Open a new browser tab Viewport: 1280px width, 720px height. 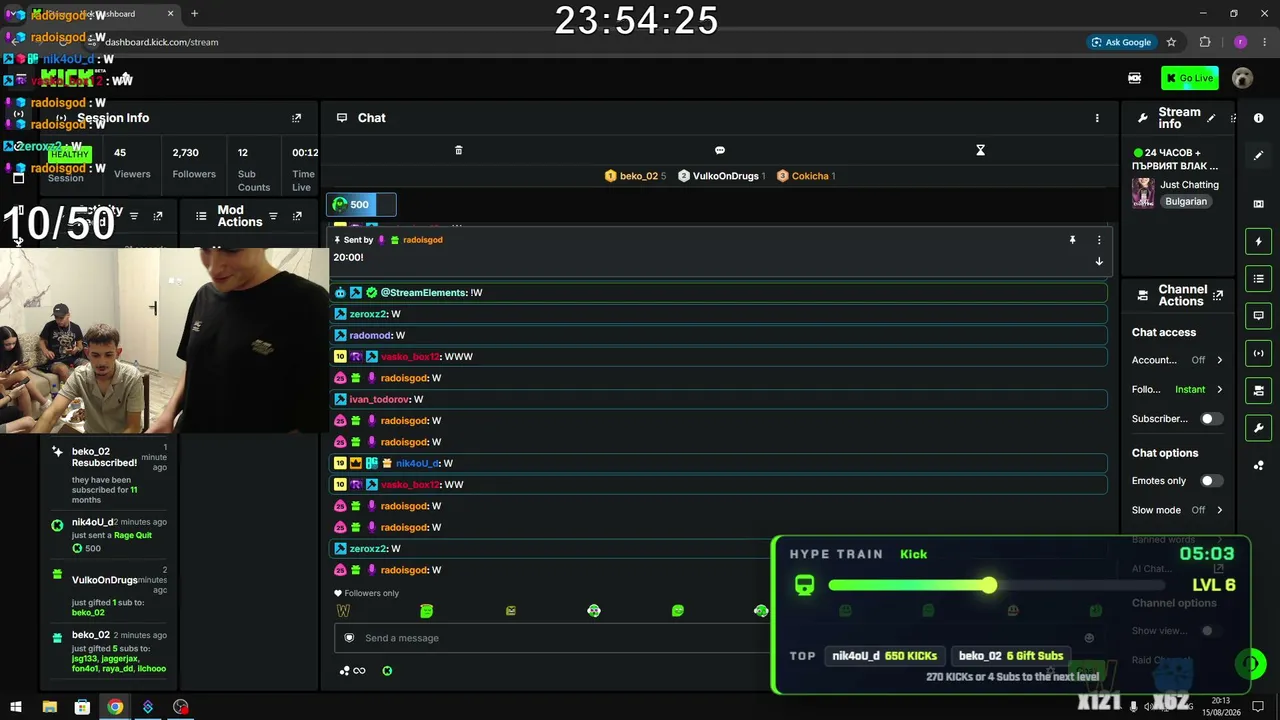point(194,14)
